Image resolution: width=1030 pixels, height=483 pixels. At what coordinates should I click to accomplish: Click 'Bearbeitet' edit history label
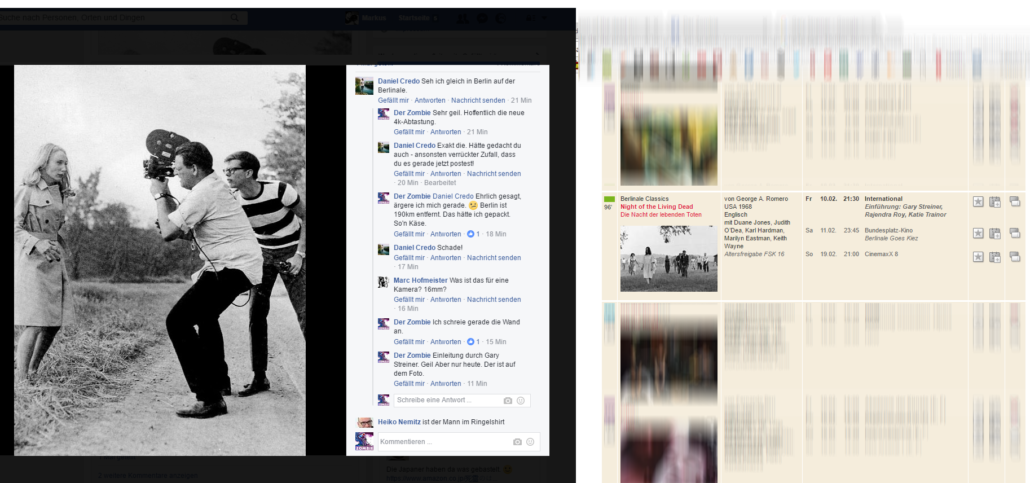tap(440, 183)
